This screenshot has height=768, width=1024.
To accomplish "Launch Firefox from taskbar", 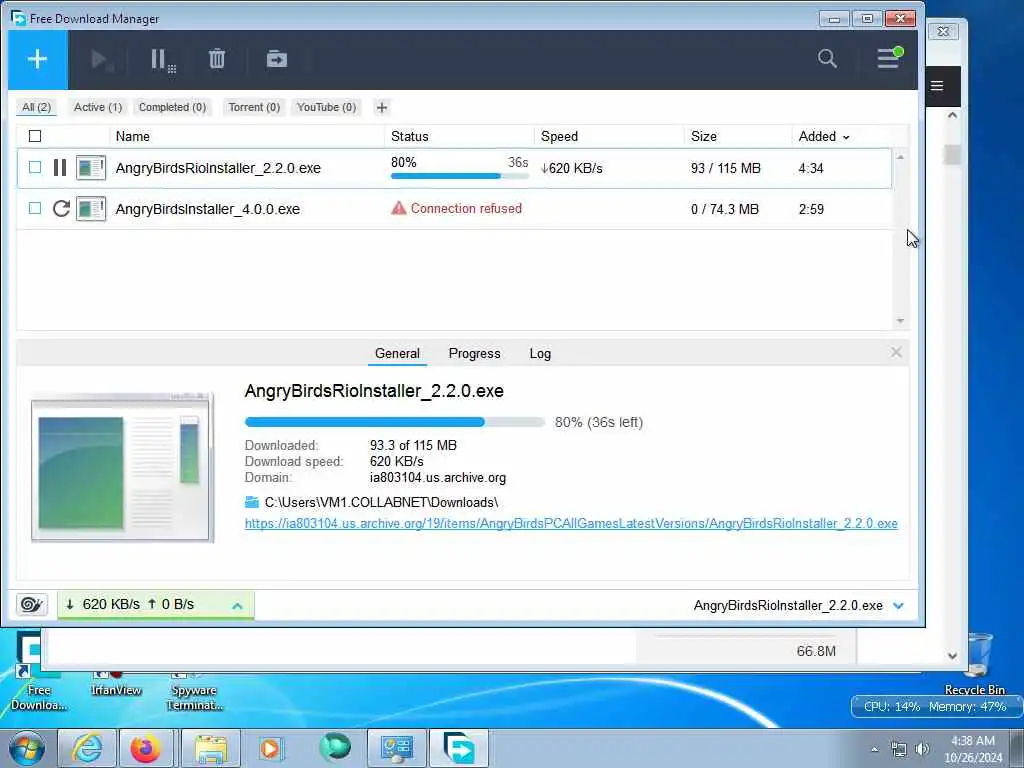I will click(145, 748).
